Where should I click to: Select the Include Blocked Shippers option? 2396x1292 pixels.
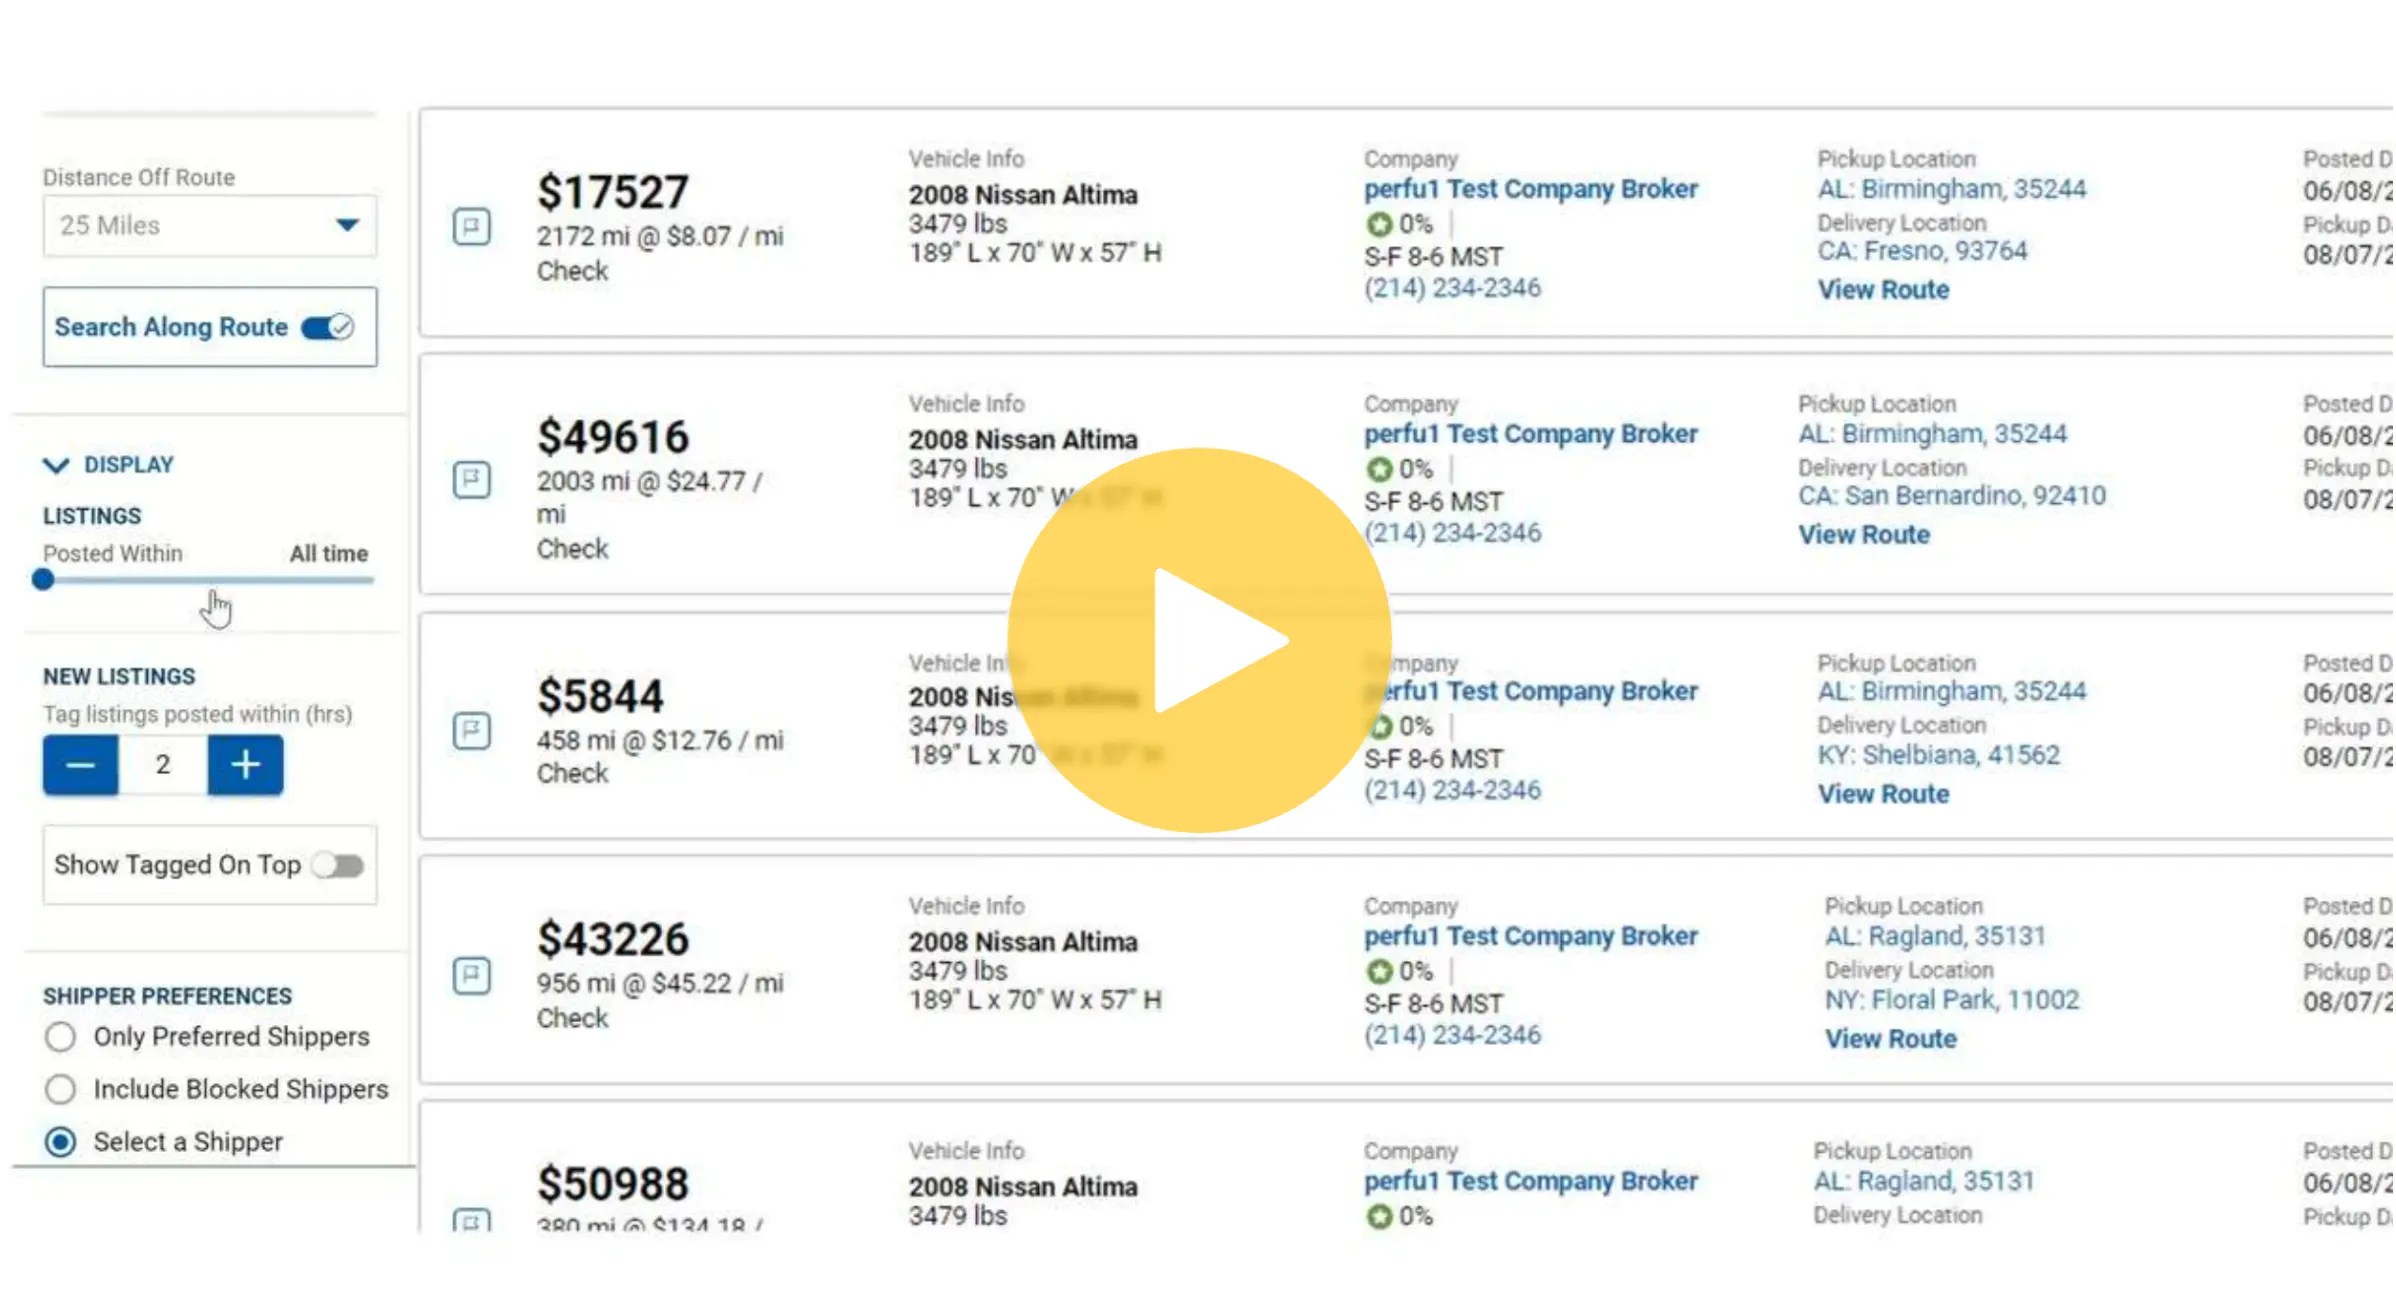(x=60, y=1089)
